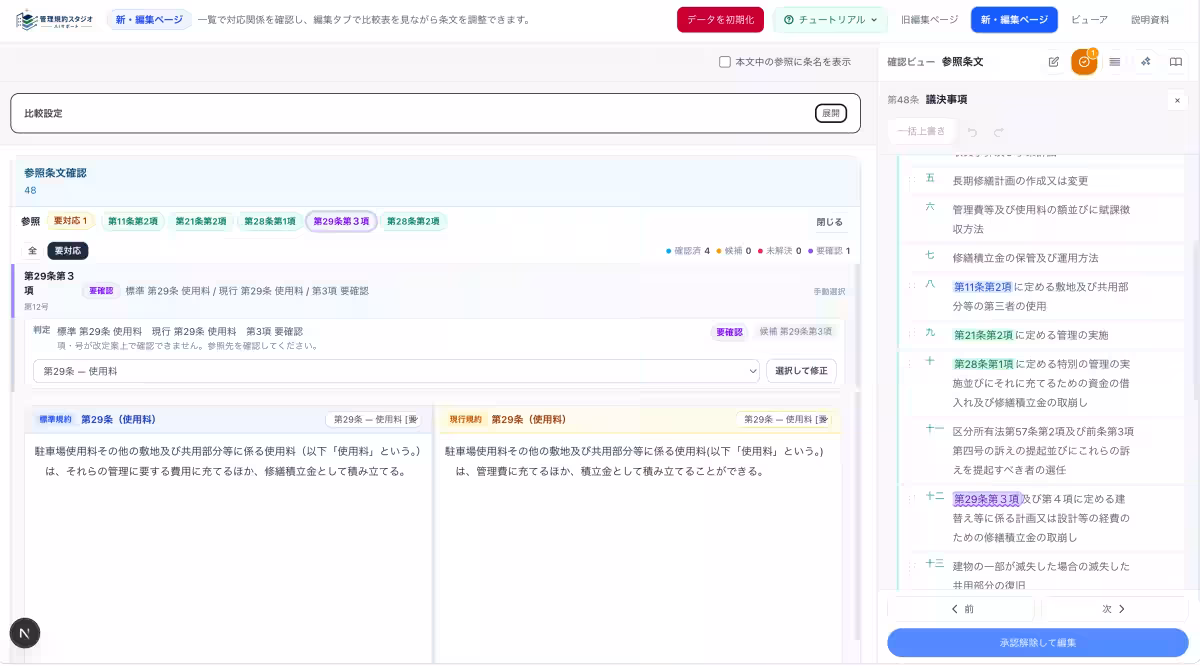This screenshot has width=1200, height=666.
Task: Select the 第11条第2項 reference chip
Action: pyautogui.click(x=133, y=222)
